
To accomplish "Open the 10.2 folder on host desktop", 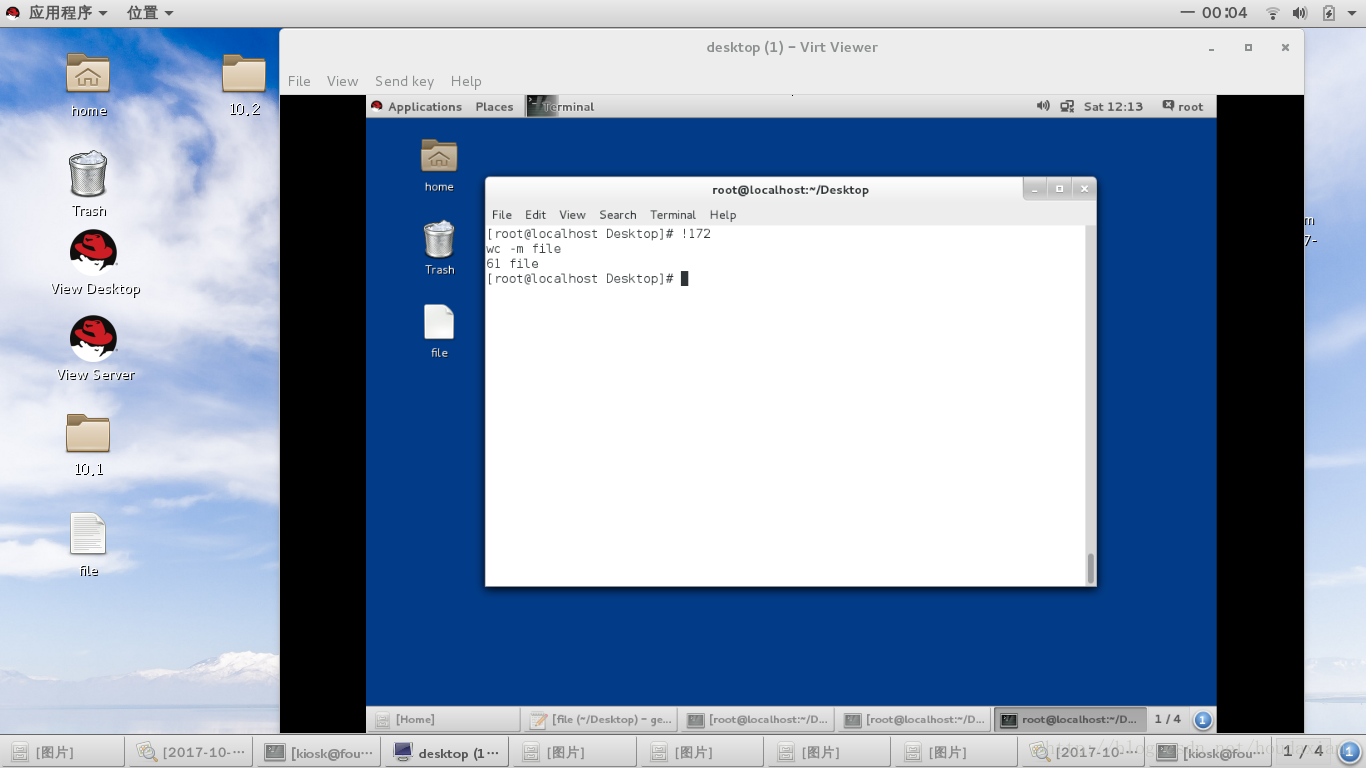I will tap(244, 84).
